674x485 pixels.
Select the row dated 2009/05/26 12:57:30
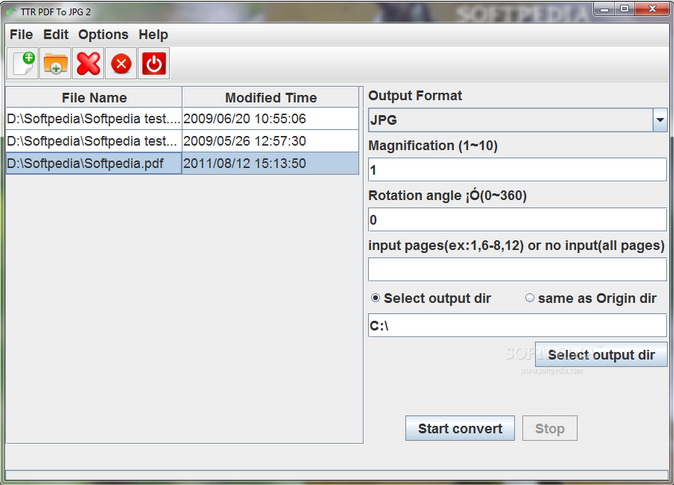click(x=182, y=141)
